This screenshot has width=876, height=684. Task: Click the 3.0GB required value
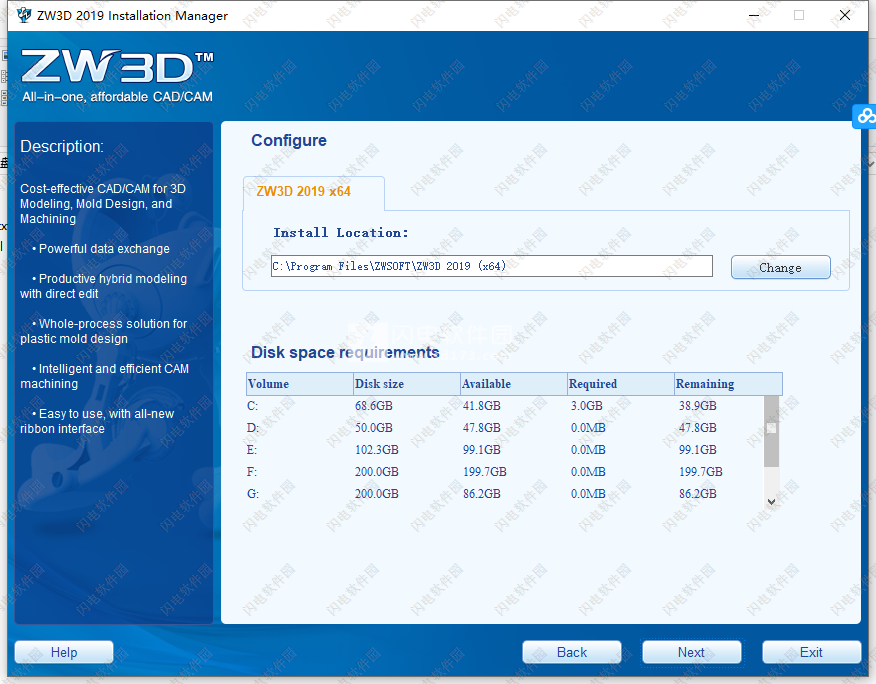587,406
